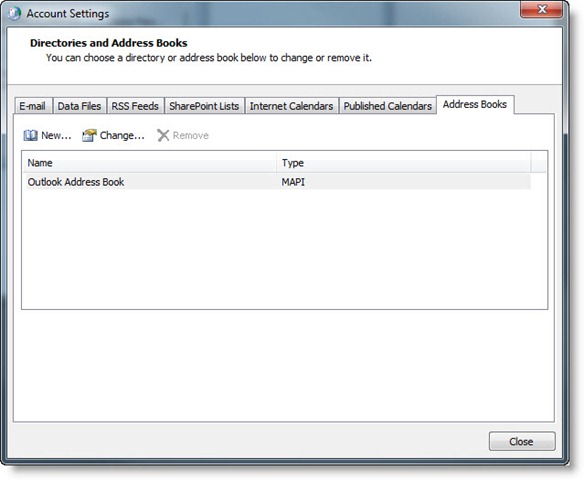Switch to the Data Files tab

[79, 106]
